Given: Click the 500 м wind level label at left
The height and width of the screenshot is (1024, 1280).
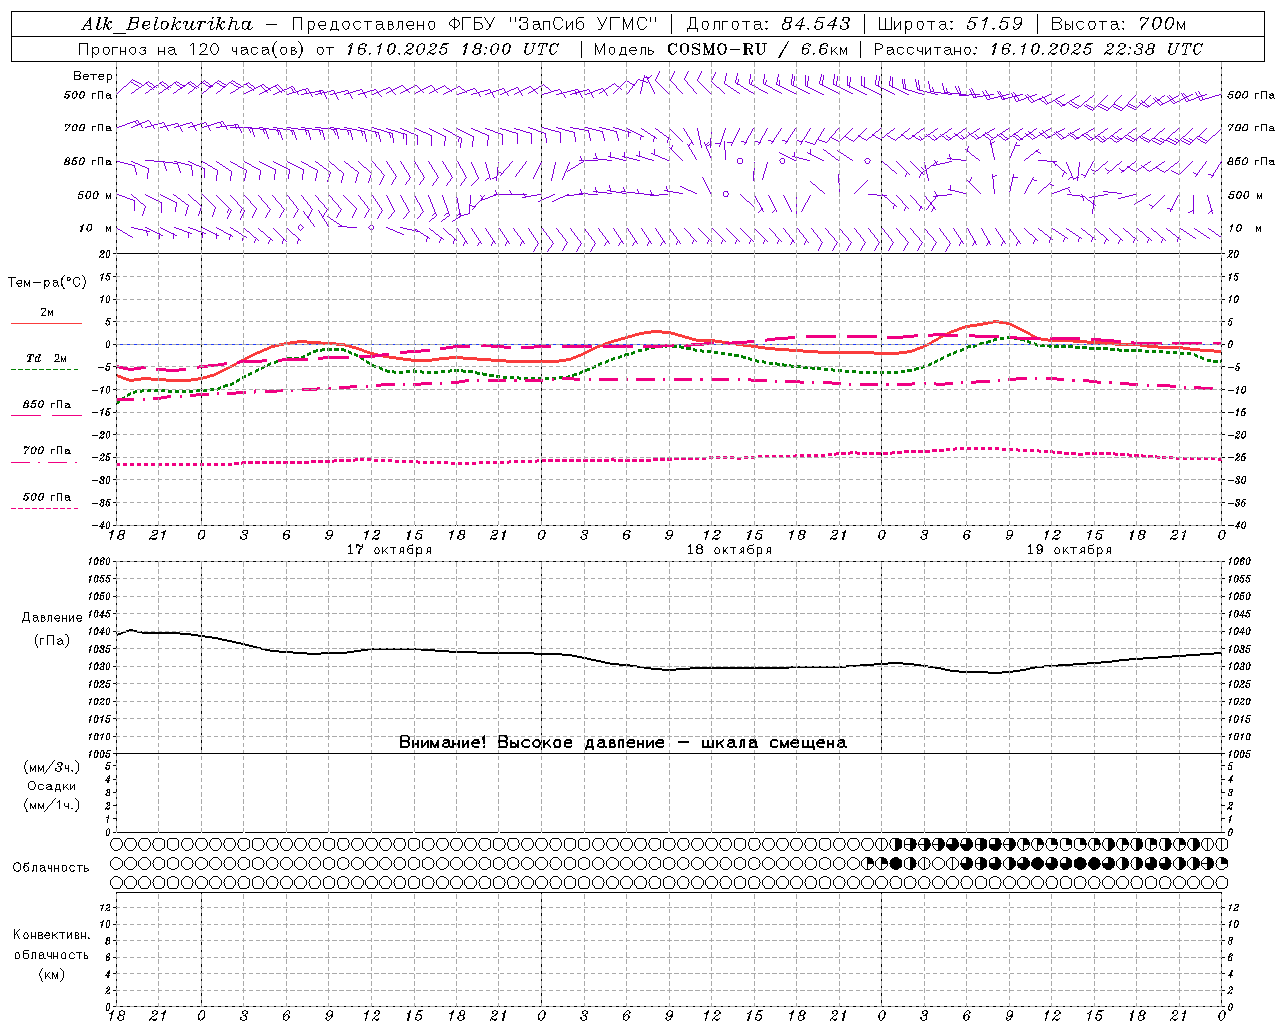Looking at the screenshot, I should coord(95,195).
